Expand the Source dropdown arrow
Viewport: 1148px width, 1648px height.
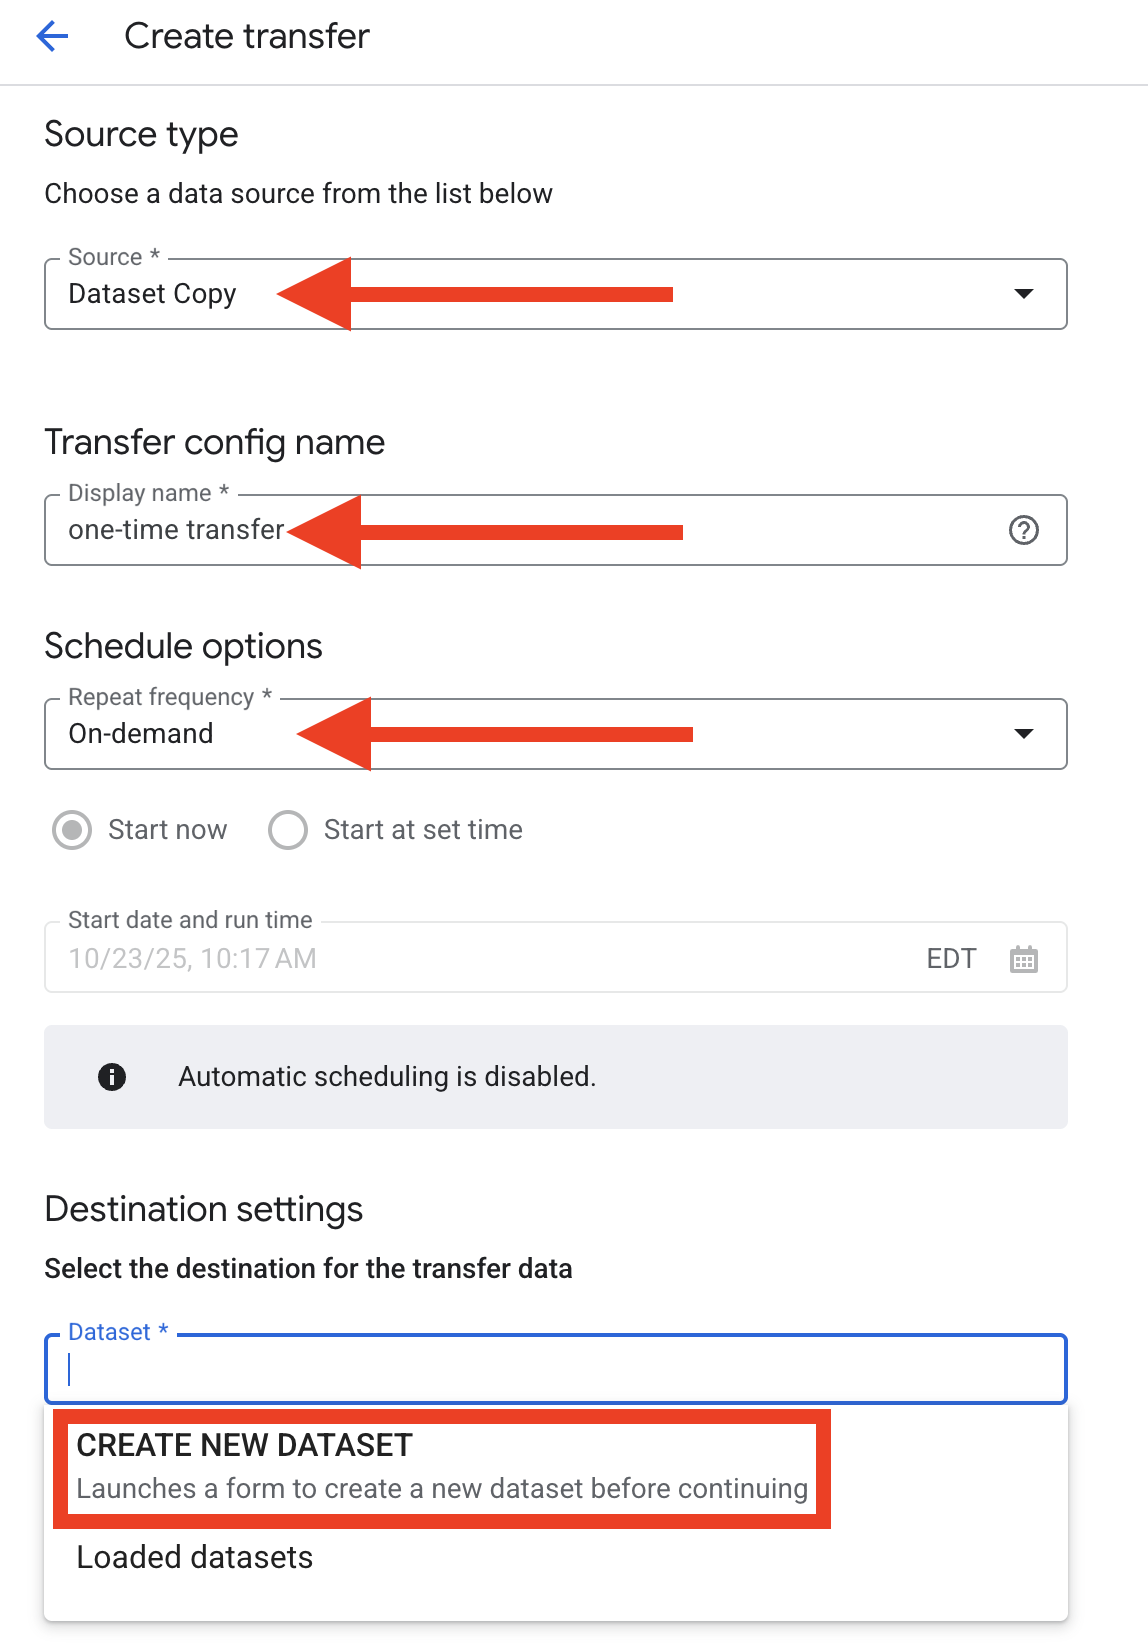coord(1023,294)
